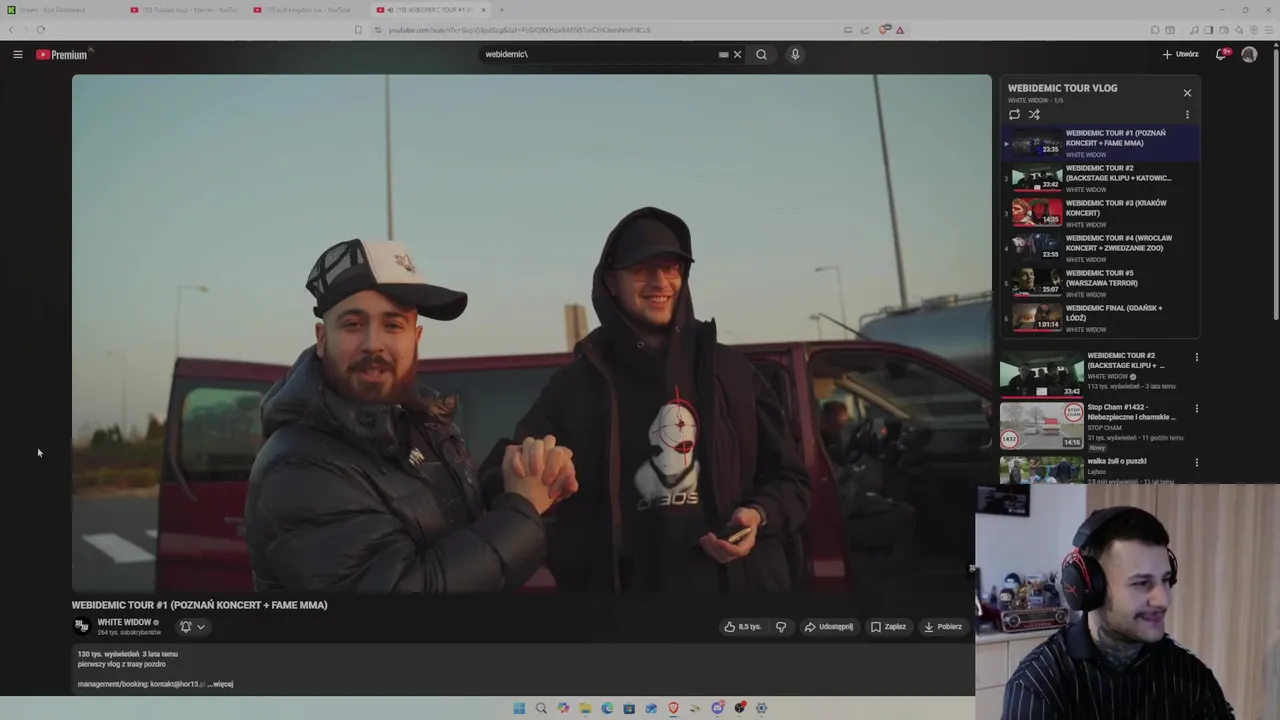
Task: Switch to the third YouTube browser tab
Action: coord(308,10)
